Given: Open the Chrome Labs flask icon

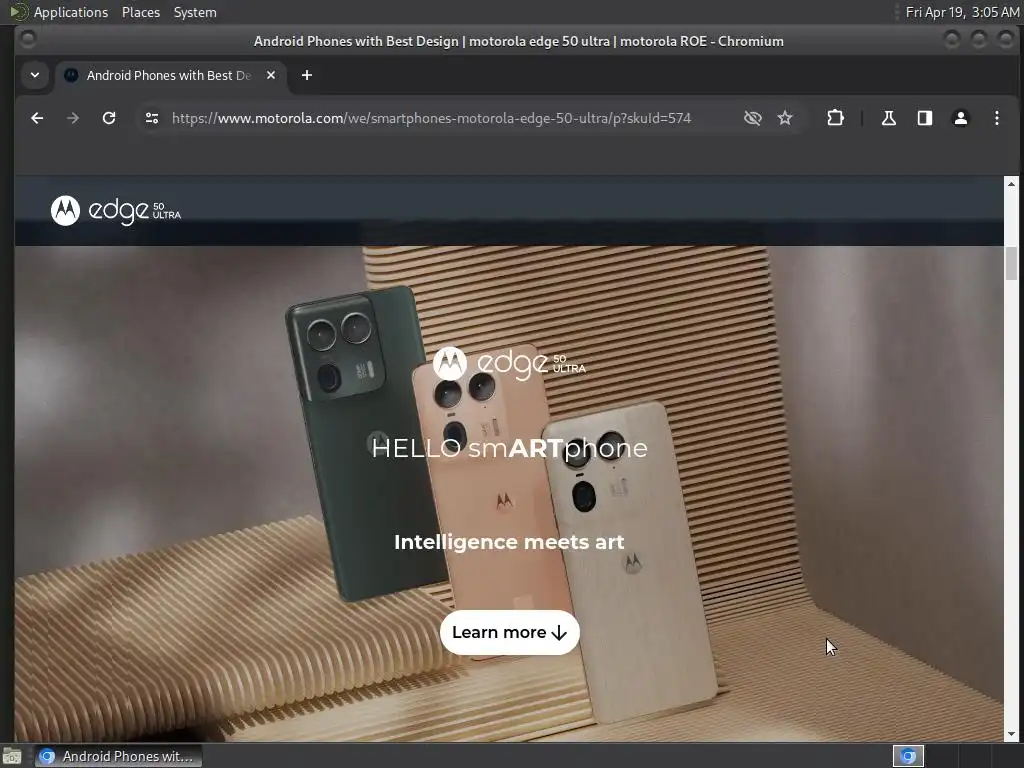Looking at the screenshot, I should [889, 118].
